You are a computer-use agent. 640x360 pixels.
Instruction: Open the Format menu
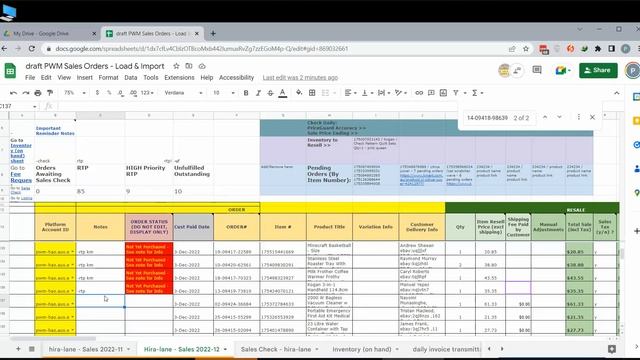click(108, 78)
